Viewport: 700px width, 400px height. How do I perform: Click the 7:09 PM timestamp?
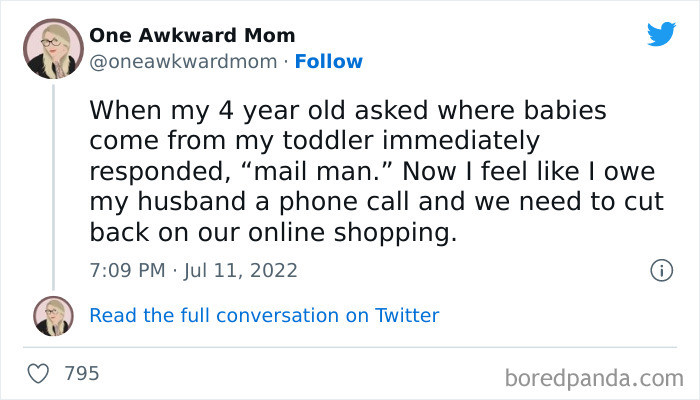coord(127,270)
